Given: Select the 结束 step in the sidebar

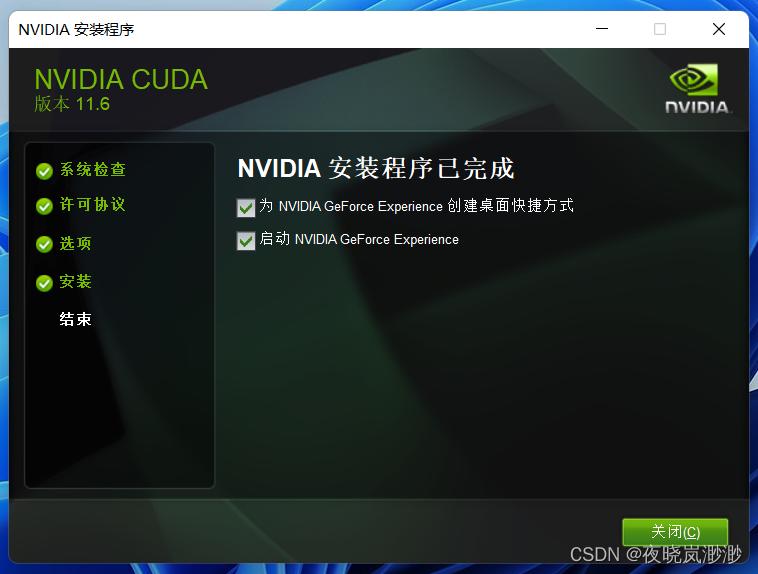Looking at the screenshot, I should 75,319.
